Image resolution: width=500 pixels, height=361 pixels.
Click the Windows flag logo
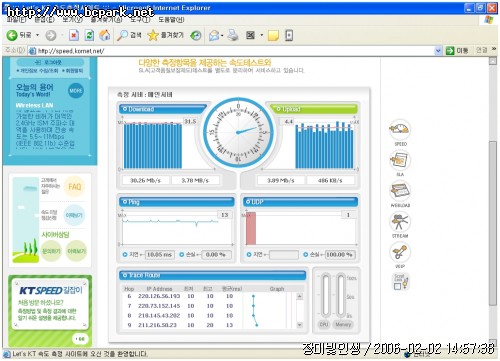click(489, 20)
